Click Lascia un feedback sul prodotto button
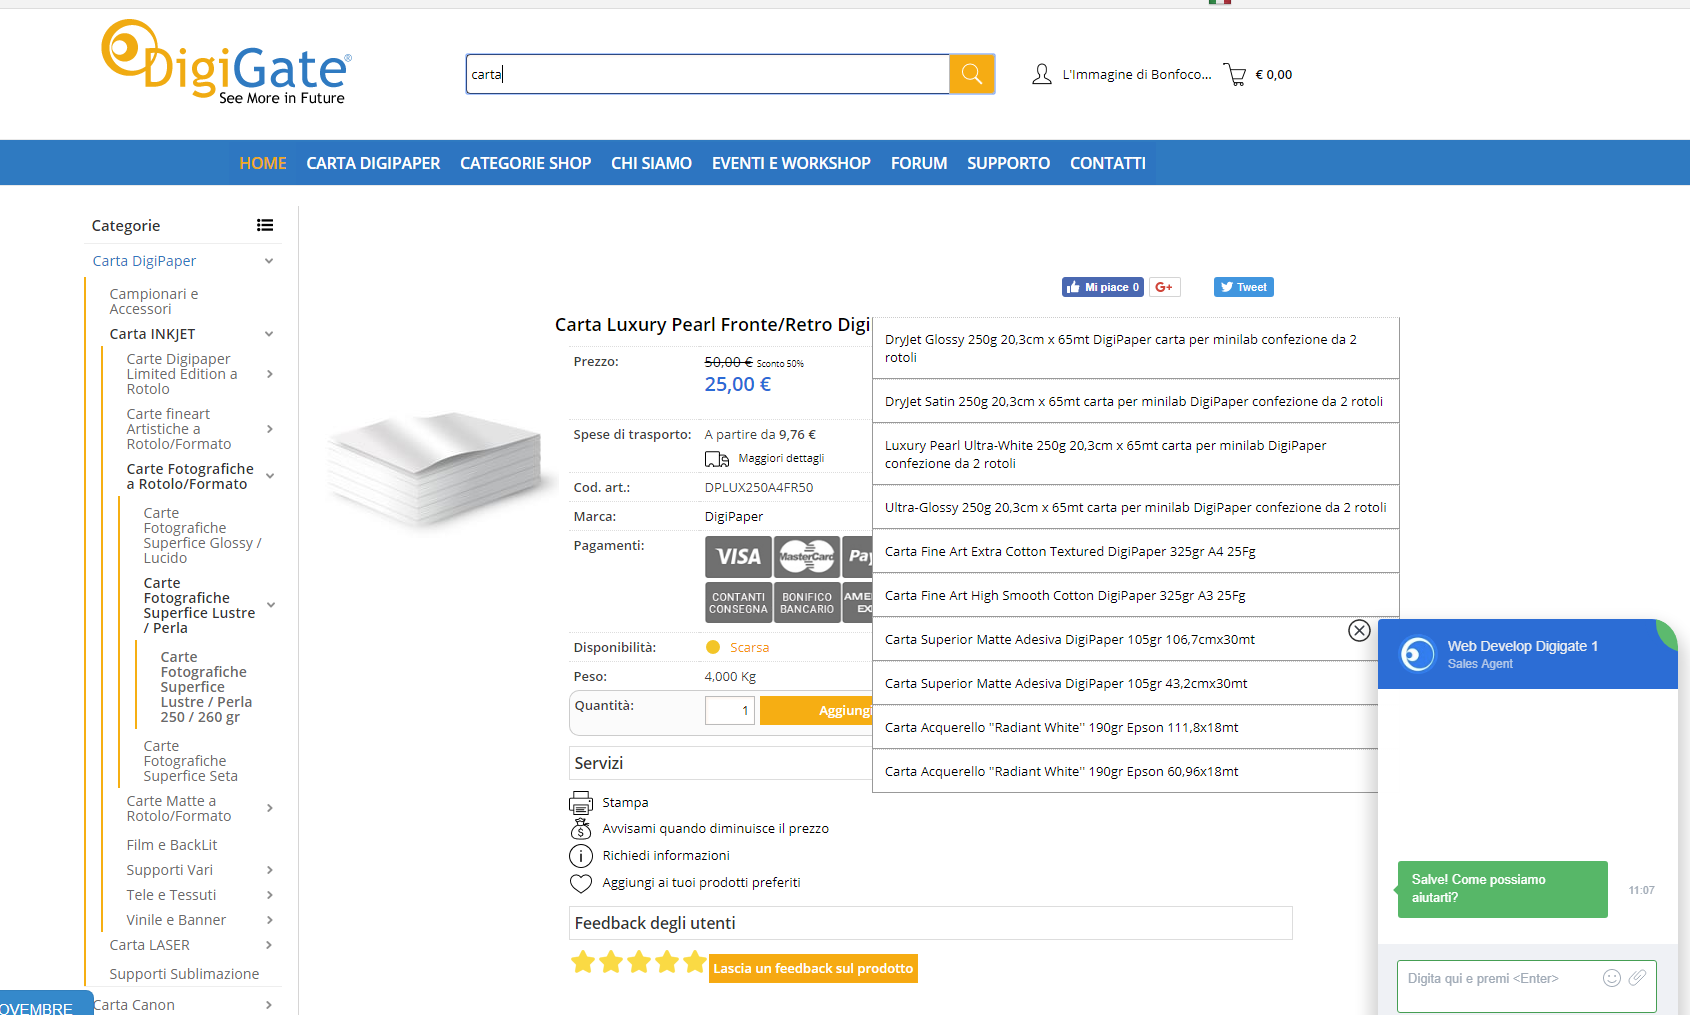The image size is (1690, 1015). [813, 968]
